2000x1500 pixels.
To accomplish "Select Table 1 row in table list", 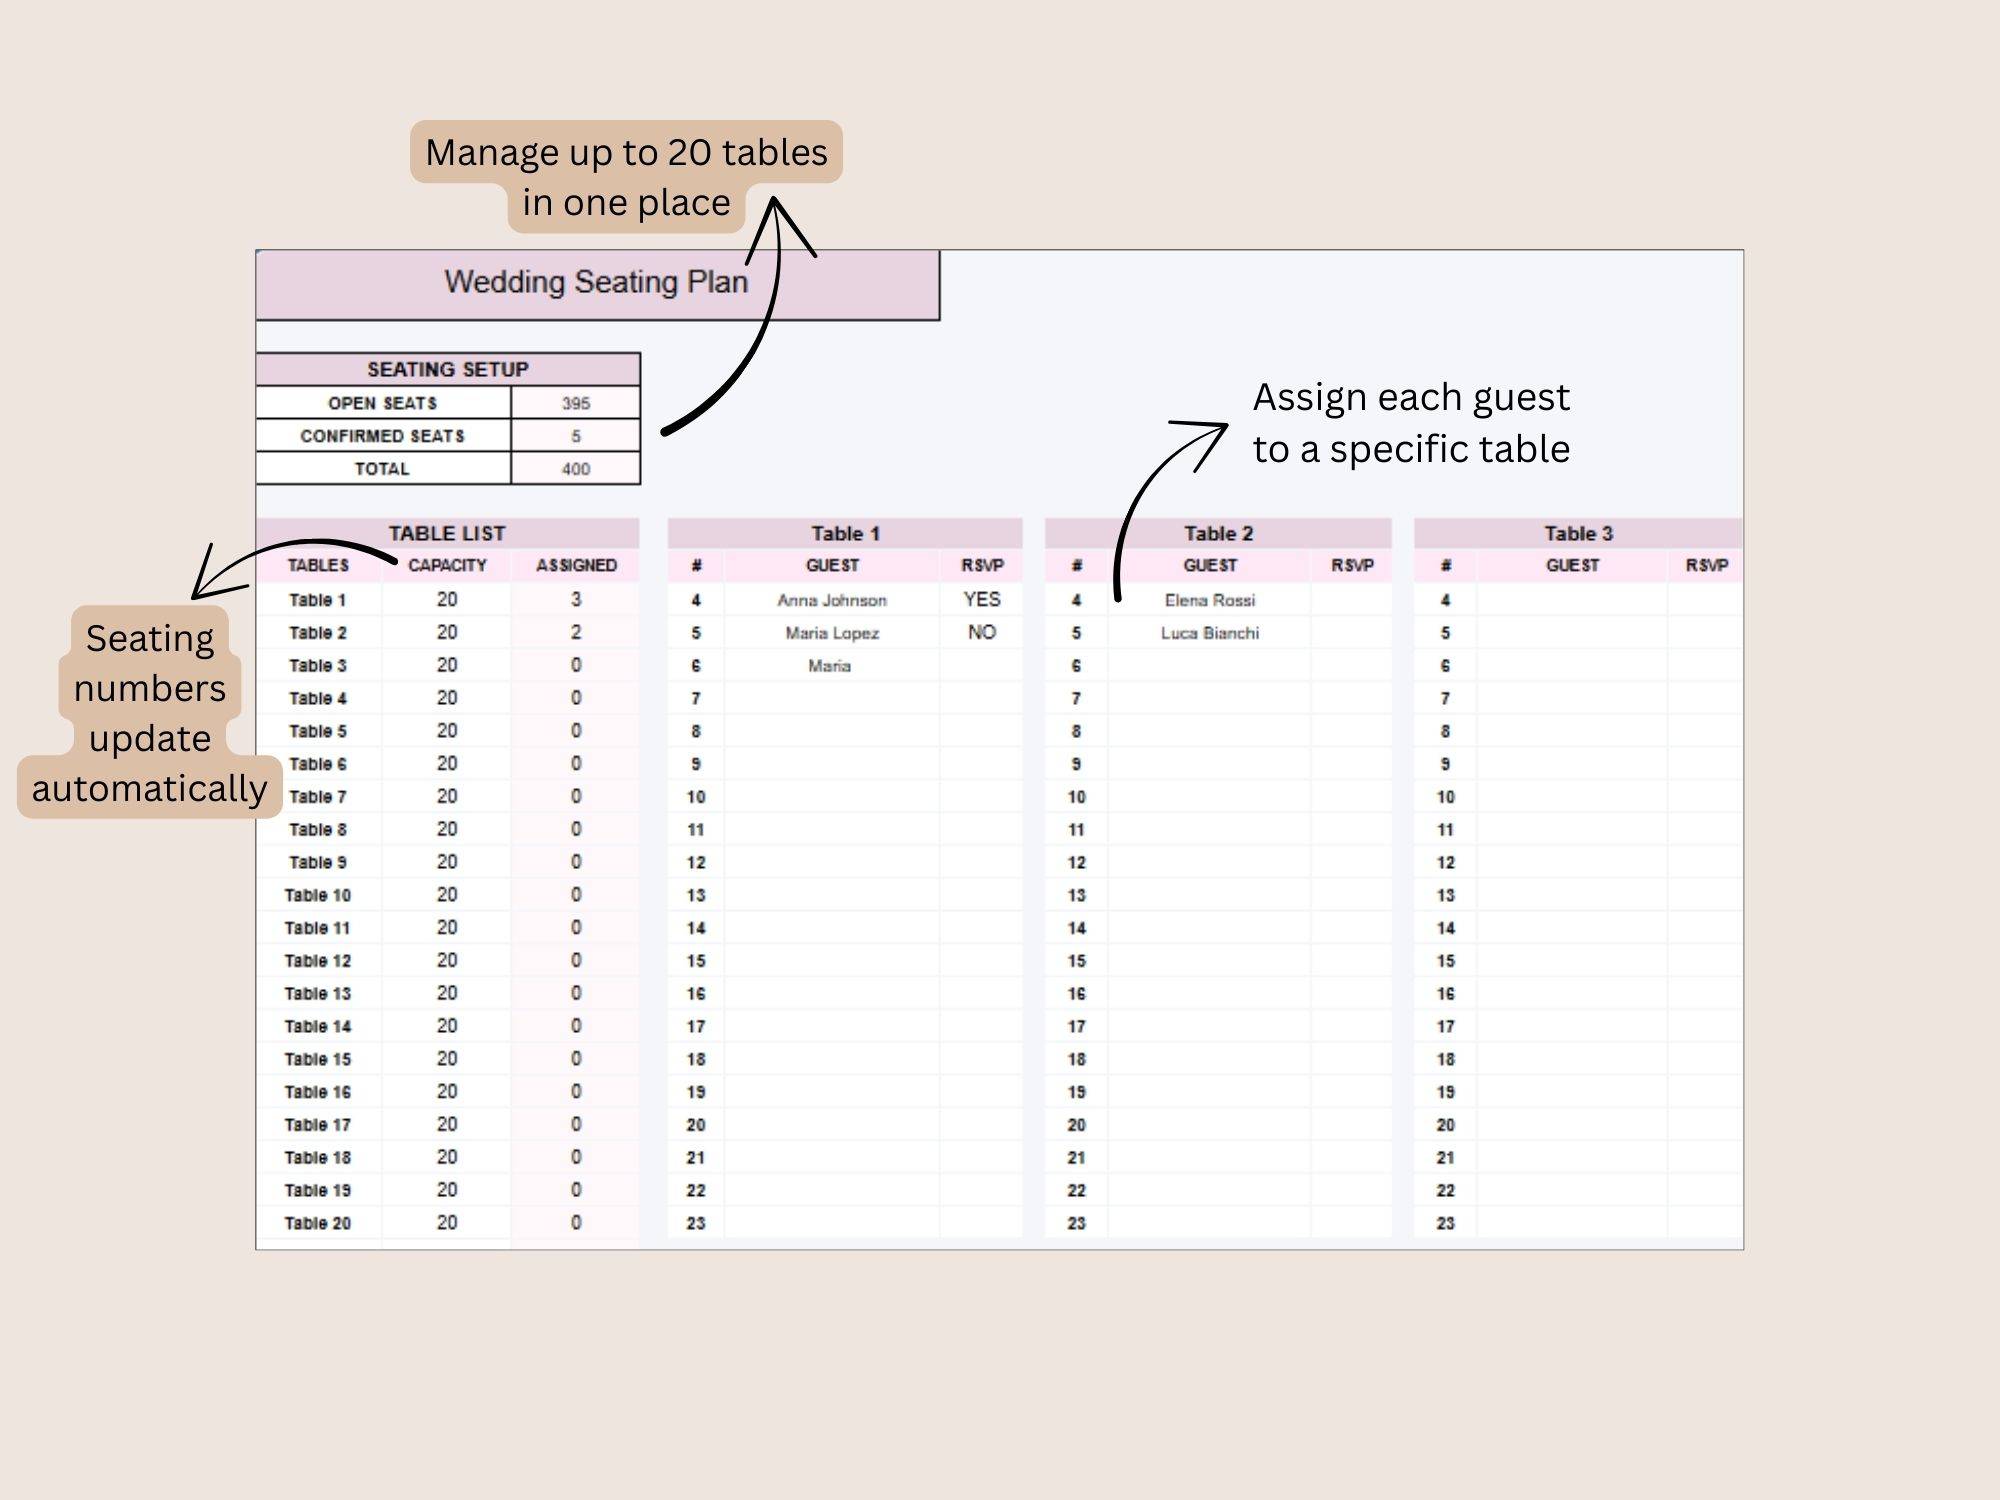I will [317, 600].
